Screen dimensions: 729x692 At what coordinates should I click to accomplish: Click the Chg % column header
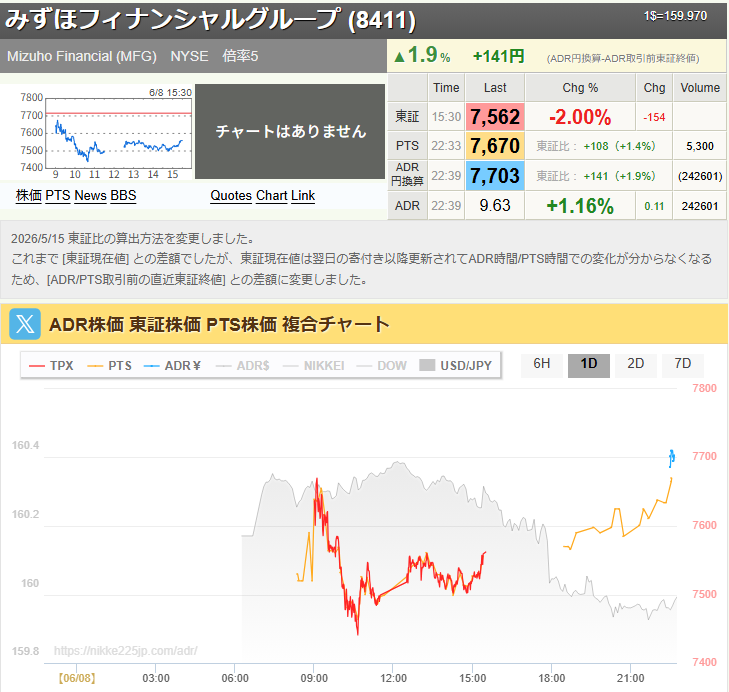[x=580, y=87]
